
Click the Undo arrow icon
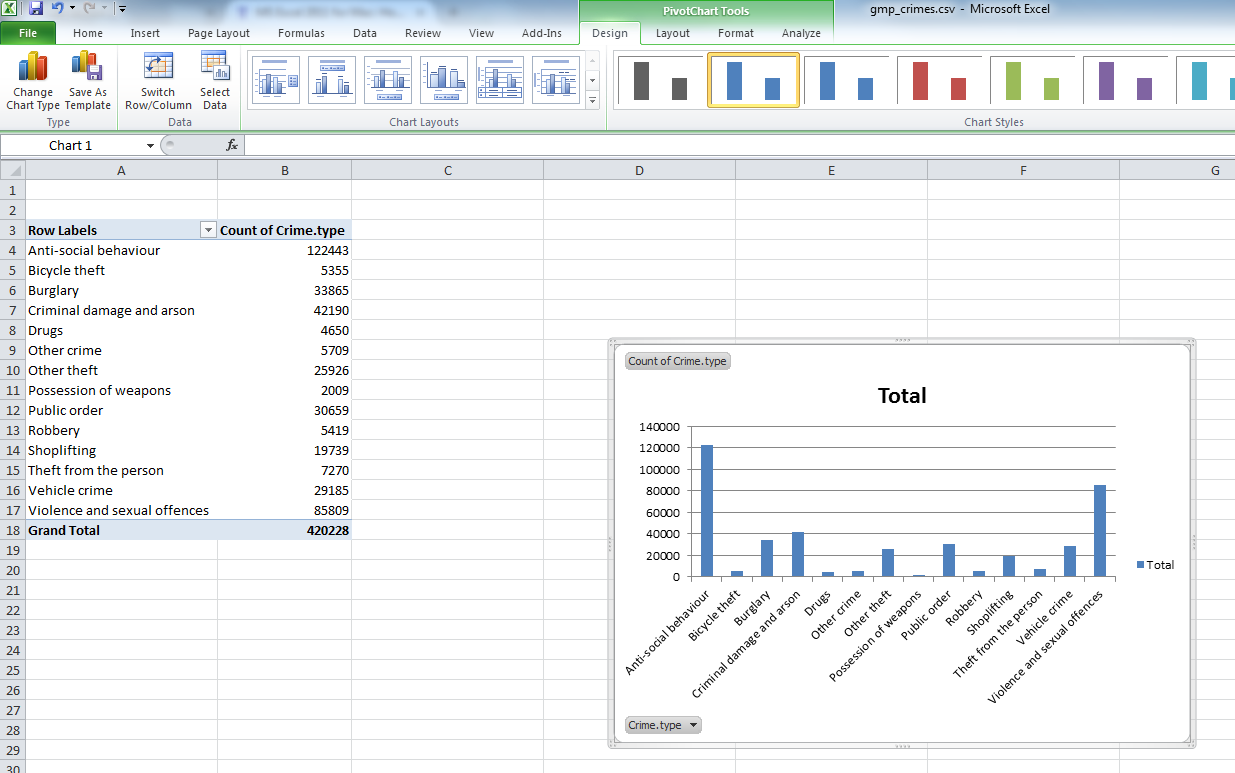pos(57,9)
